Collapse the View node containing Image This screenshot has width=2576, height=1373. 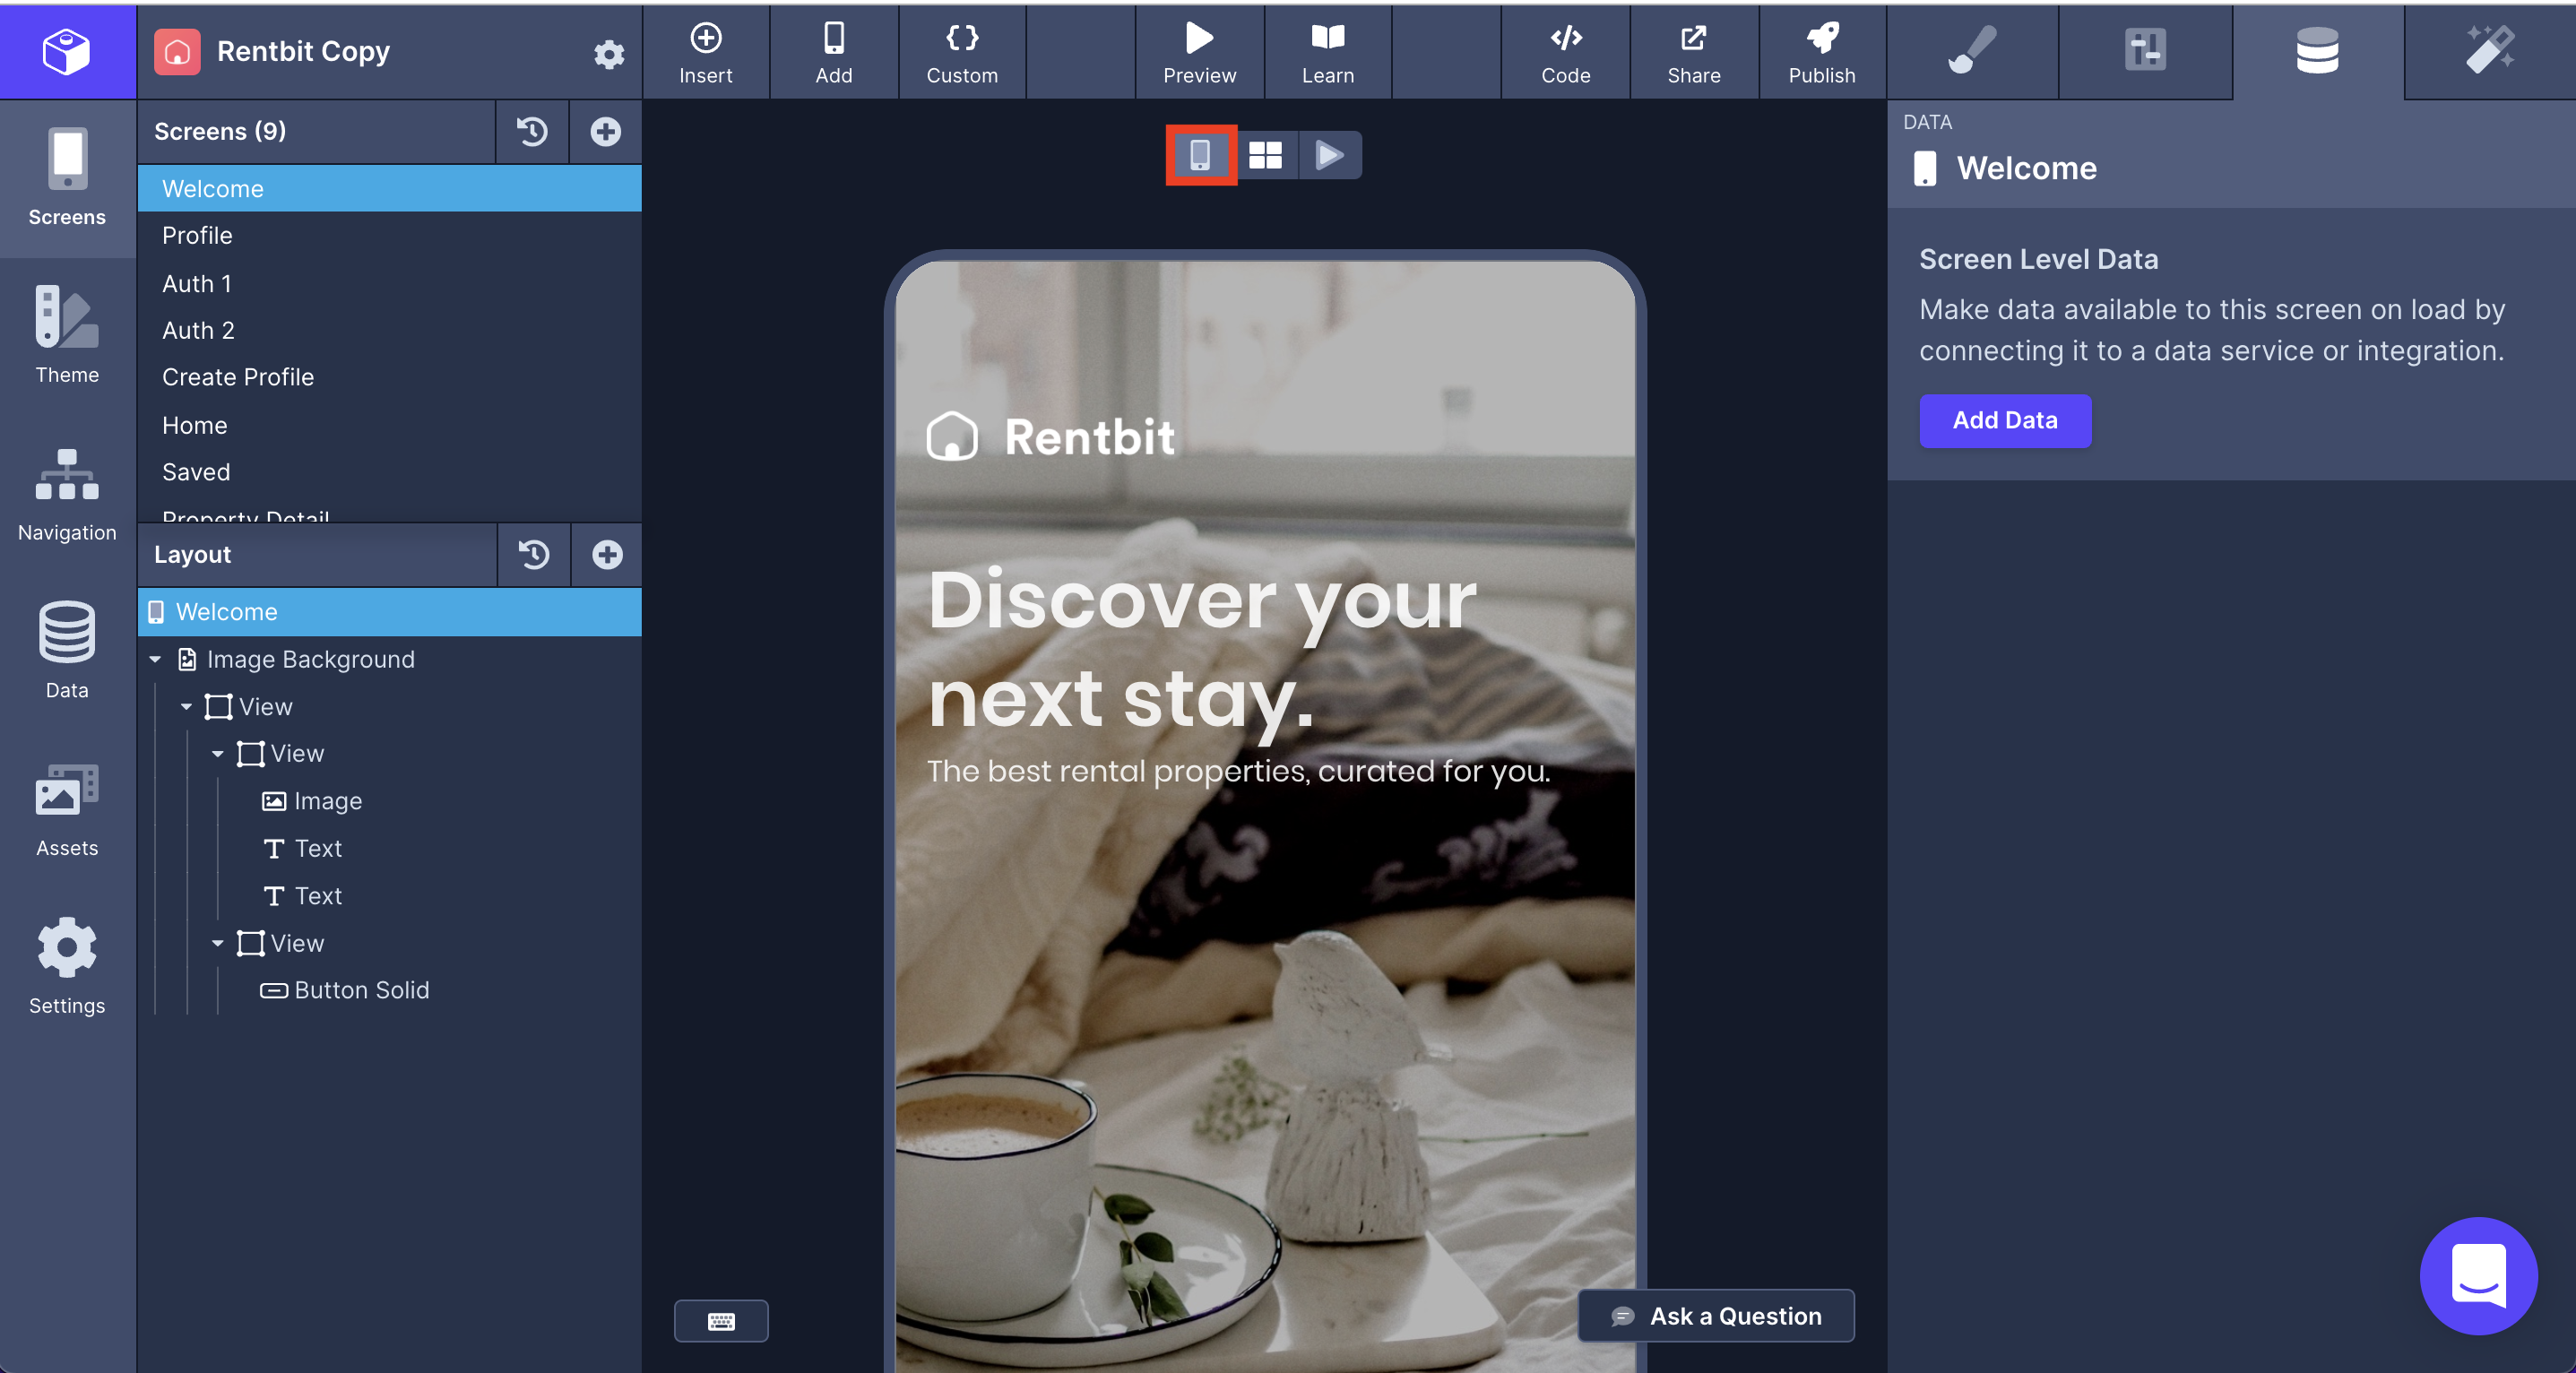coord(217,754)
